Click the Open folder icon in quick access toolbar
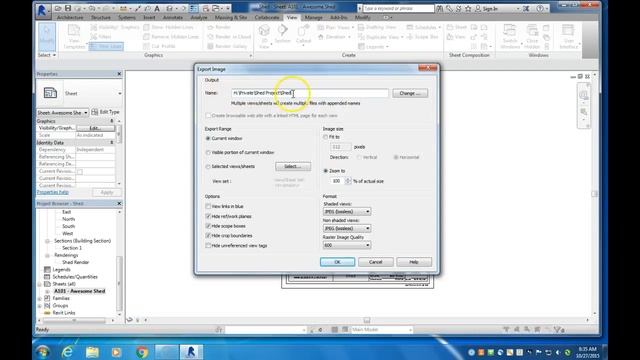The height and width of the screenshot is (360, 640). coord(58,8)
